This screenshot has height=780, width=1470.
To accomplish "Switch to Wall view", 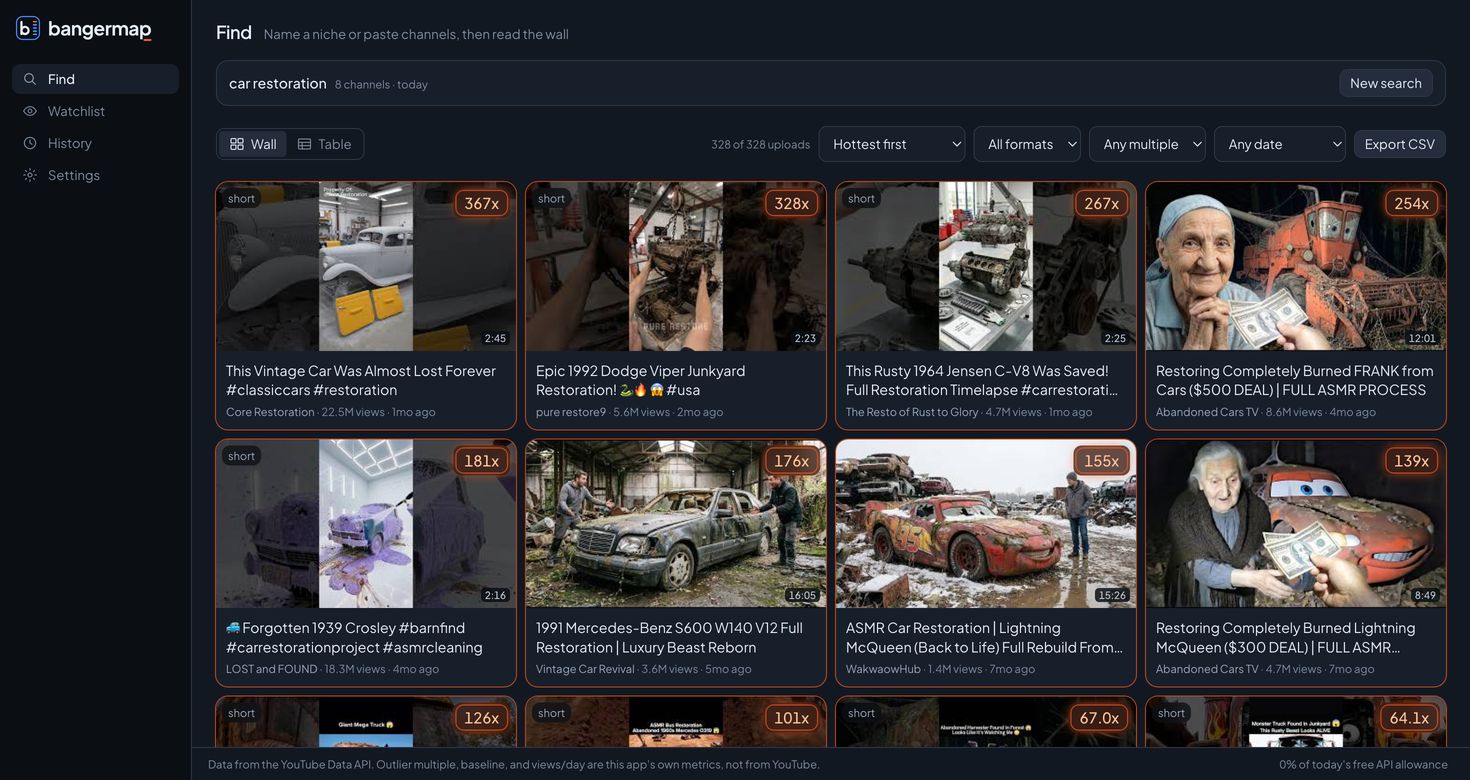I will (253, 144).
